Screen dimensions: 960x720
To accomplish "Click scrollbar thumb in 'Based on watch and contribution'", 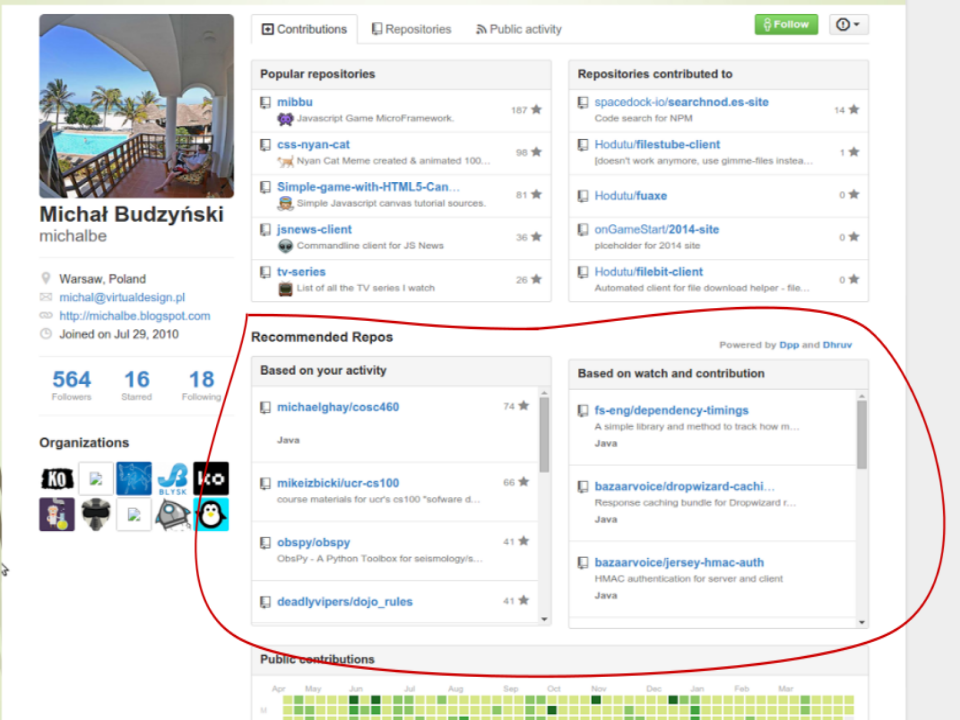I will (862, 435).
